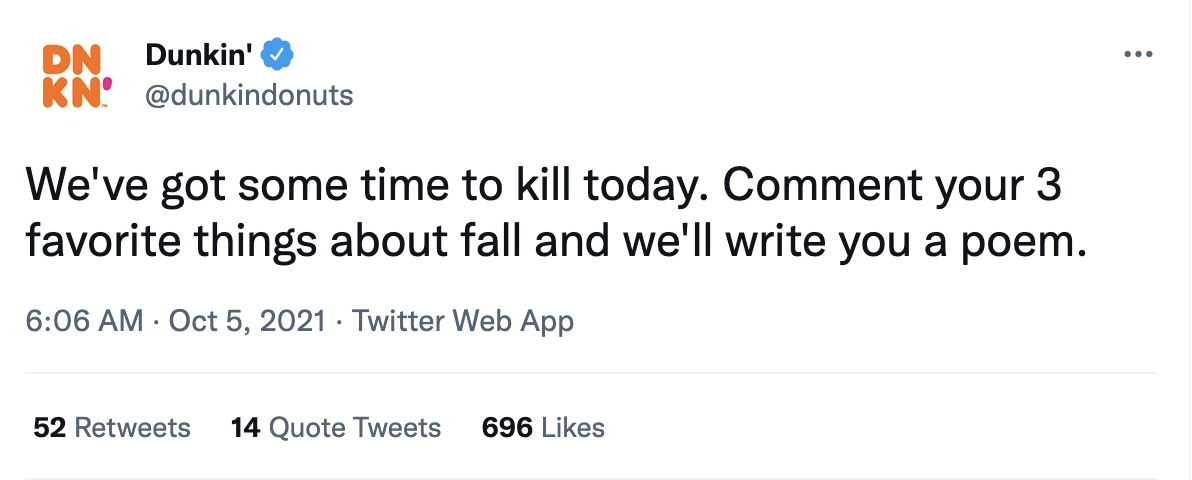Click the tweet's second line about a poem

click(555, 243)
